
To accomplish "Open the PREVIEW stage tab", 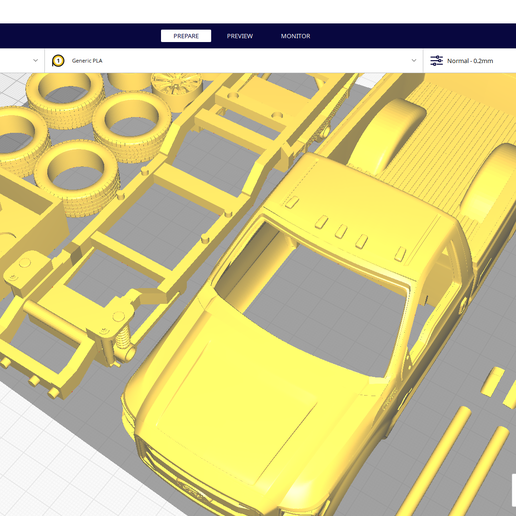I will pyautogui.click(x=240, y=36).
